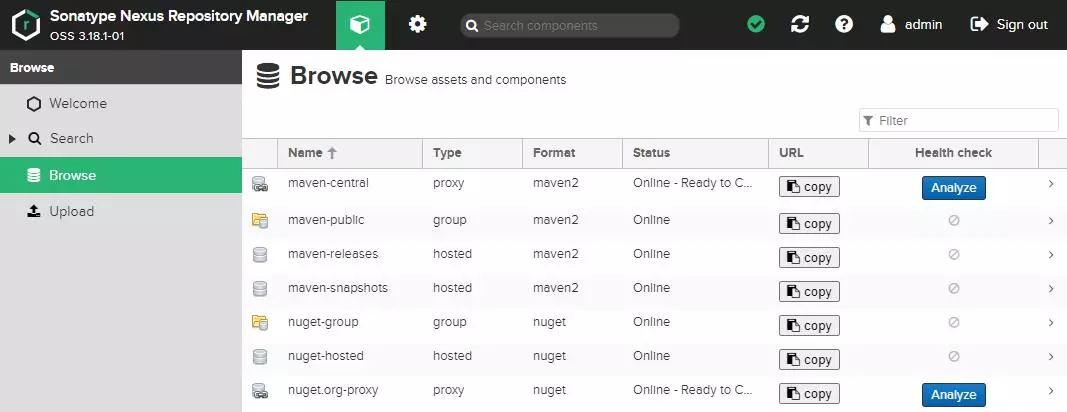This screenshot has width=1067, height=412.
Task: Open the Help question mark icon
Action: [844, 24]
